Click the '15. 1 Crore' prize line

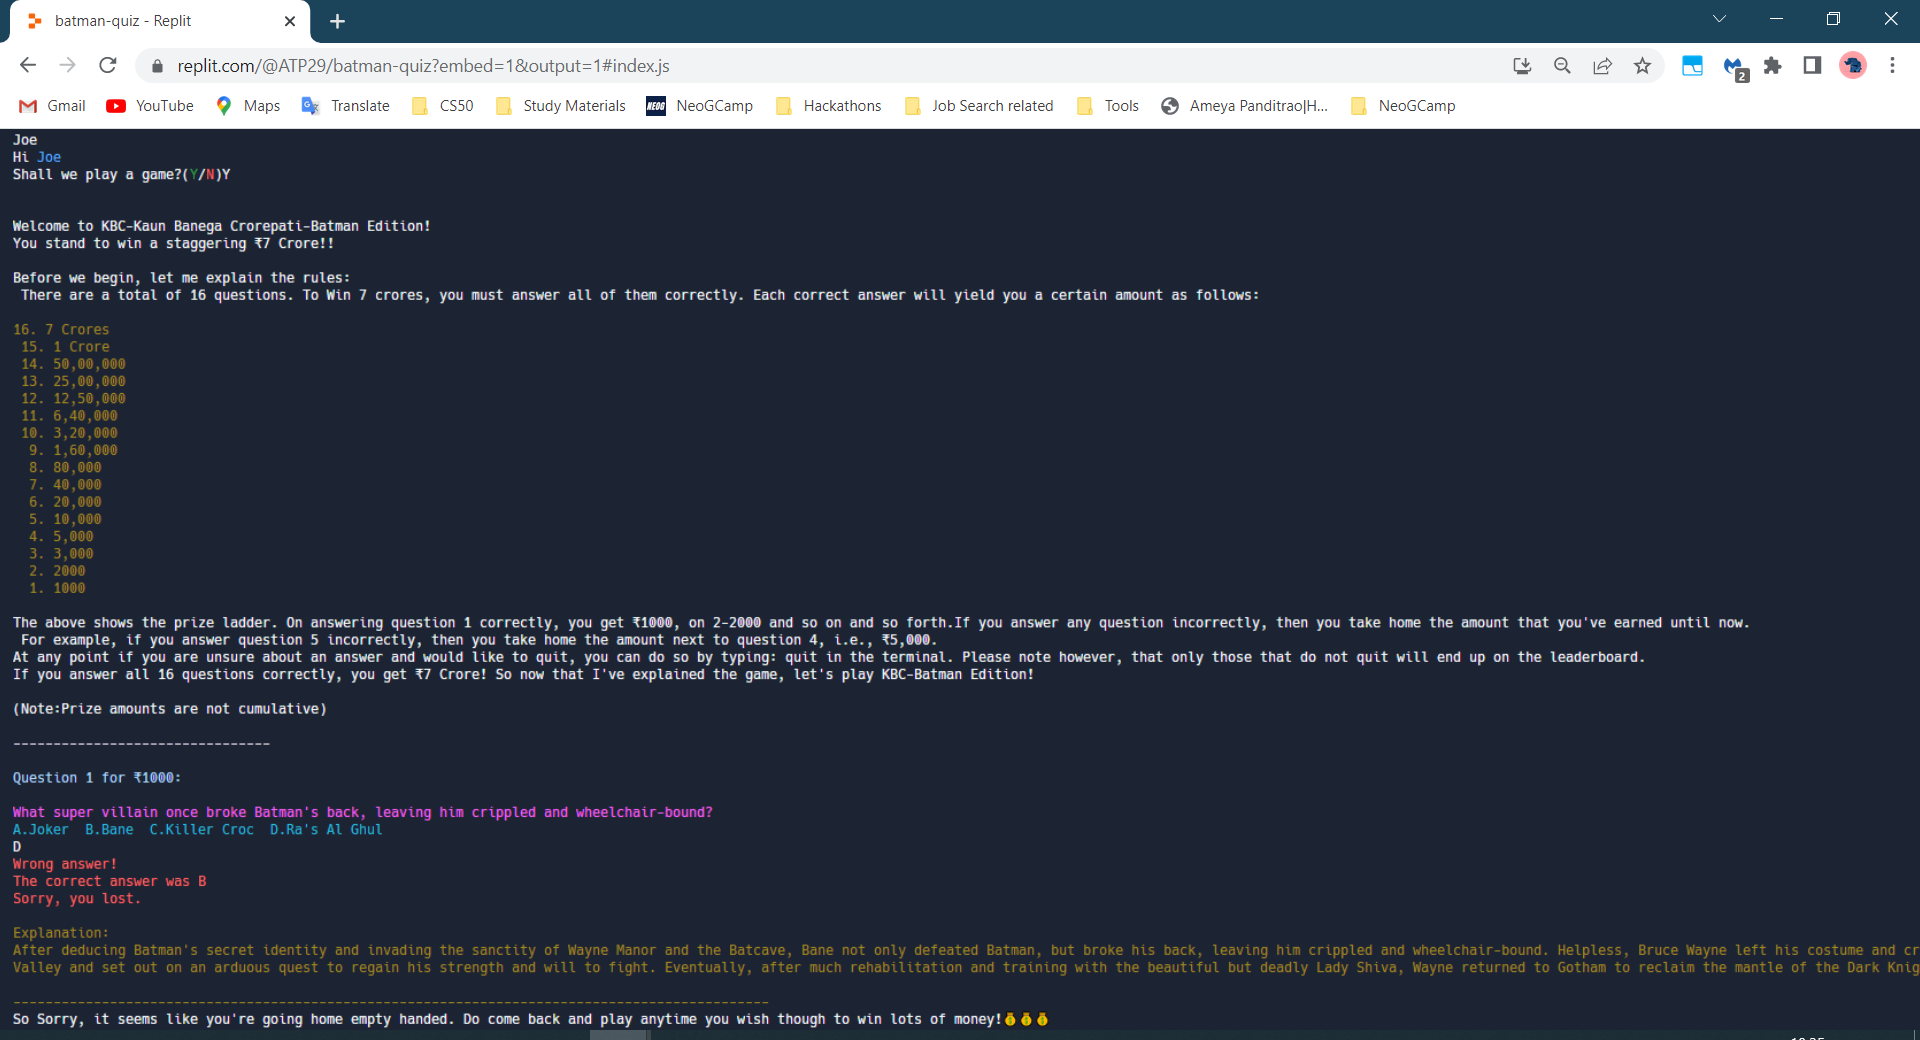tap(65, 347)
